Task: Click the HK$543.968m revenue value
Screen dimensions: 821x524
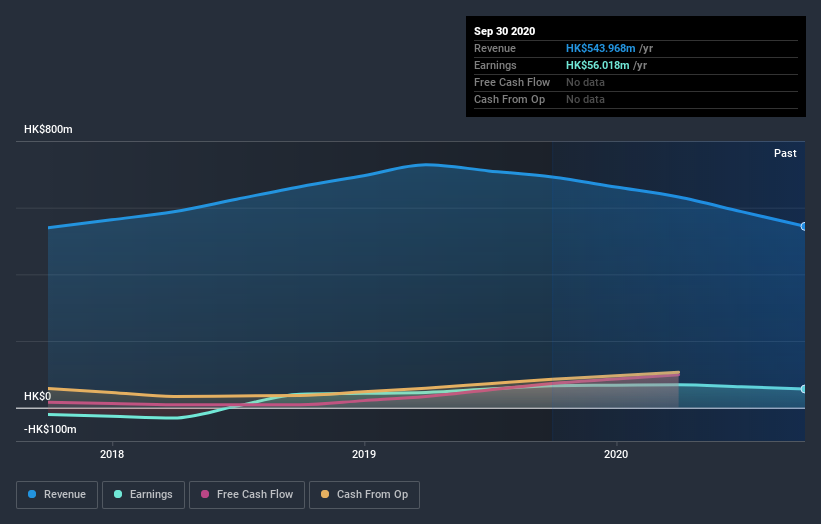Action: coord(601,48)
